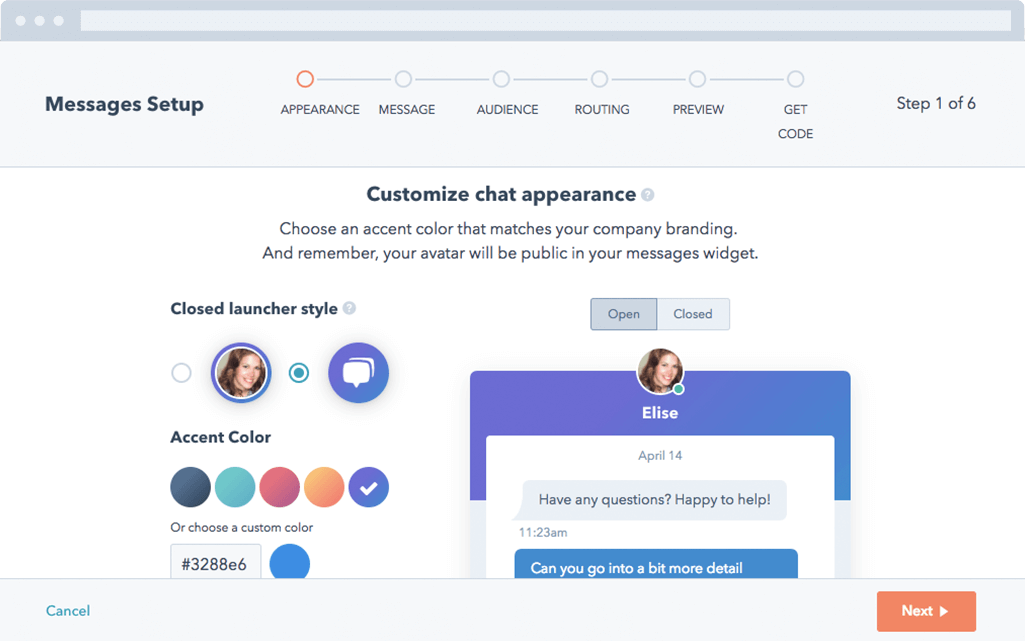
Task: Select the avatar photo launcher style
Action: click(240, 372)
